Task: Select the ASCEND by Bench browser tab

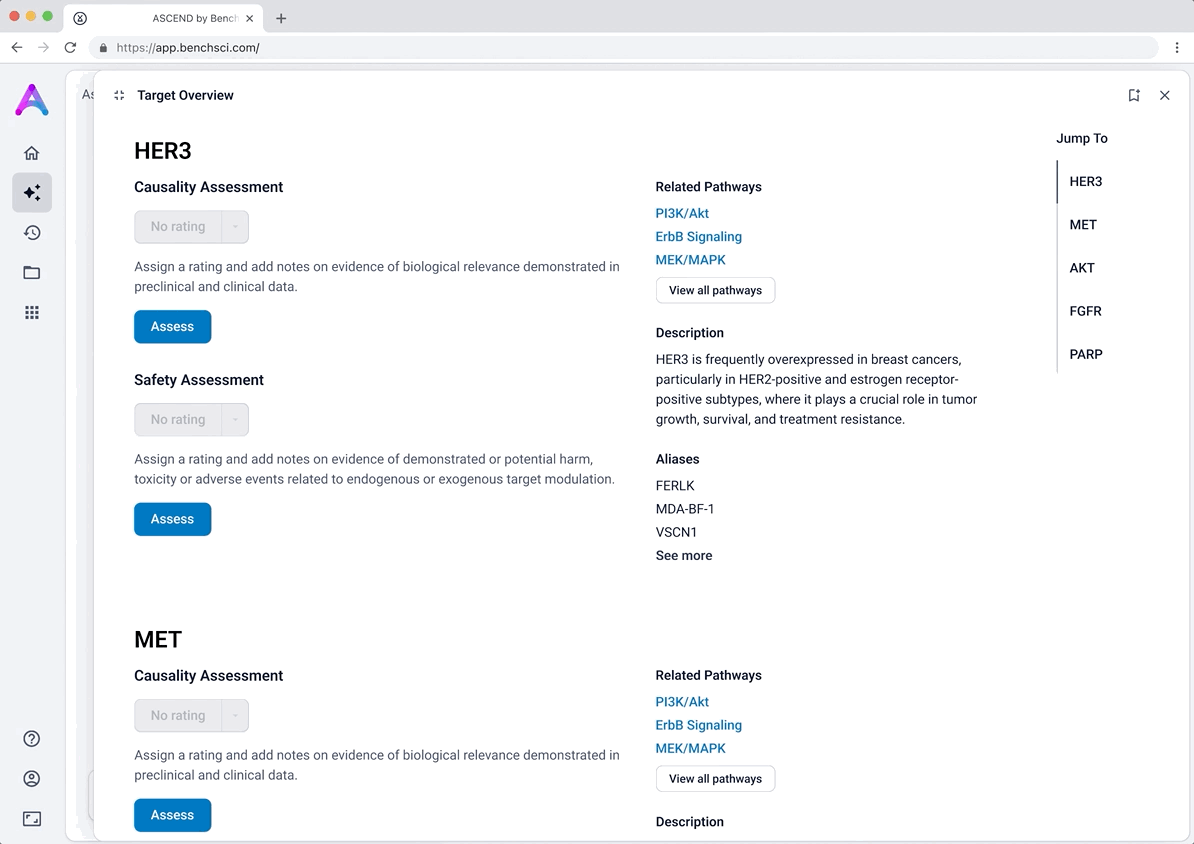Action: point(164,18)
